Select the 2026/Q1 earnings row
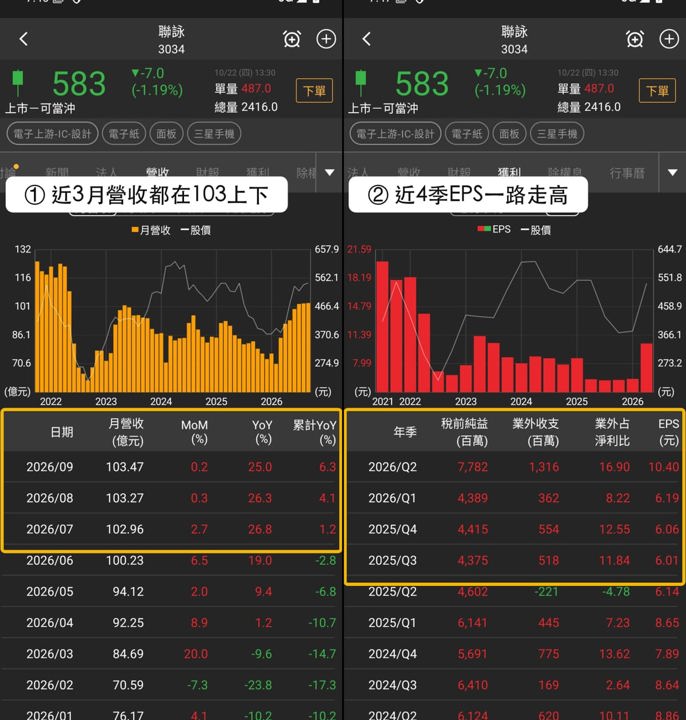Image resolution: width=686 pixels, height=720 pixels. point(514,498)
